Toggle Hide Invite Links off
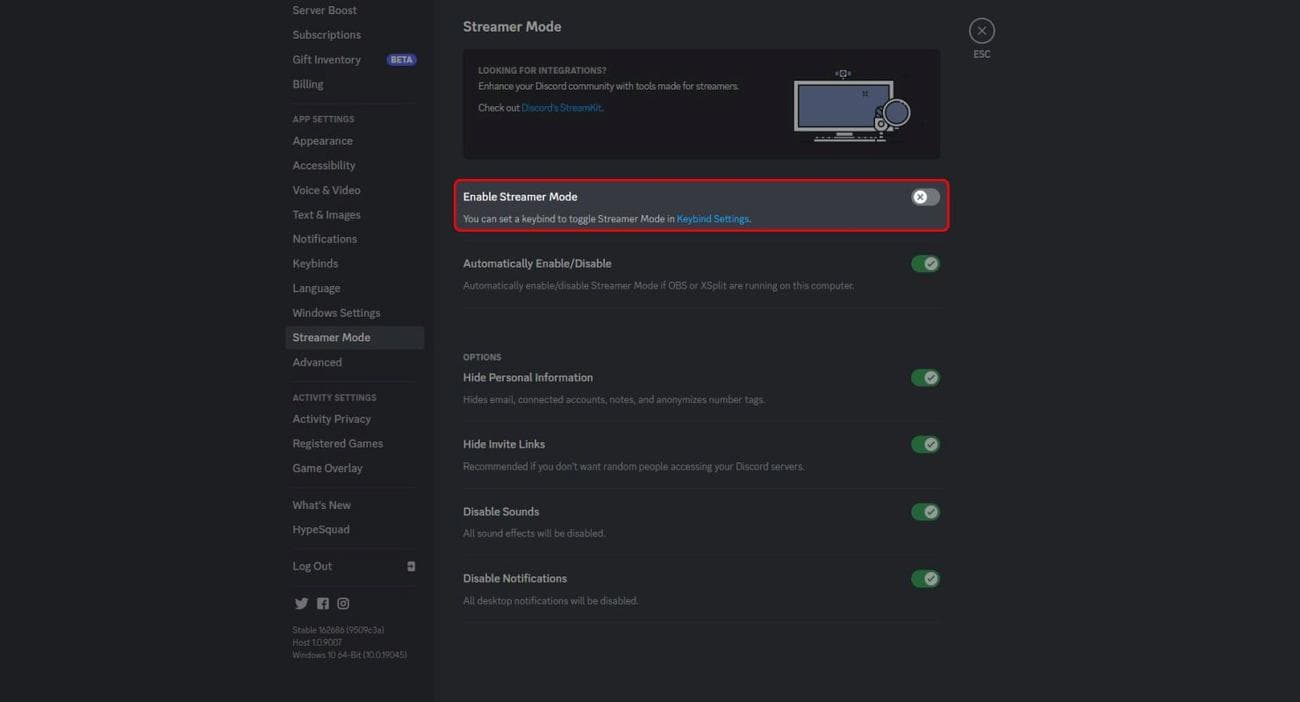This screenshot has height=702, width=1300. [925, 443]
